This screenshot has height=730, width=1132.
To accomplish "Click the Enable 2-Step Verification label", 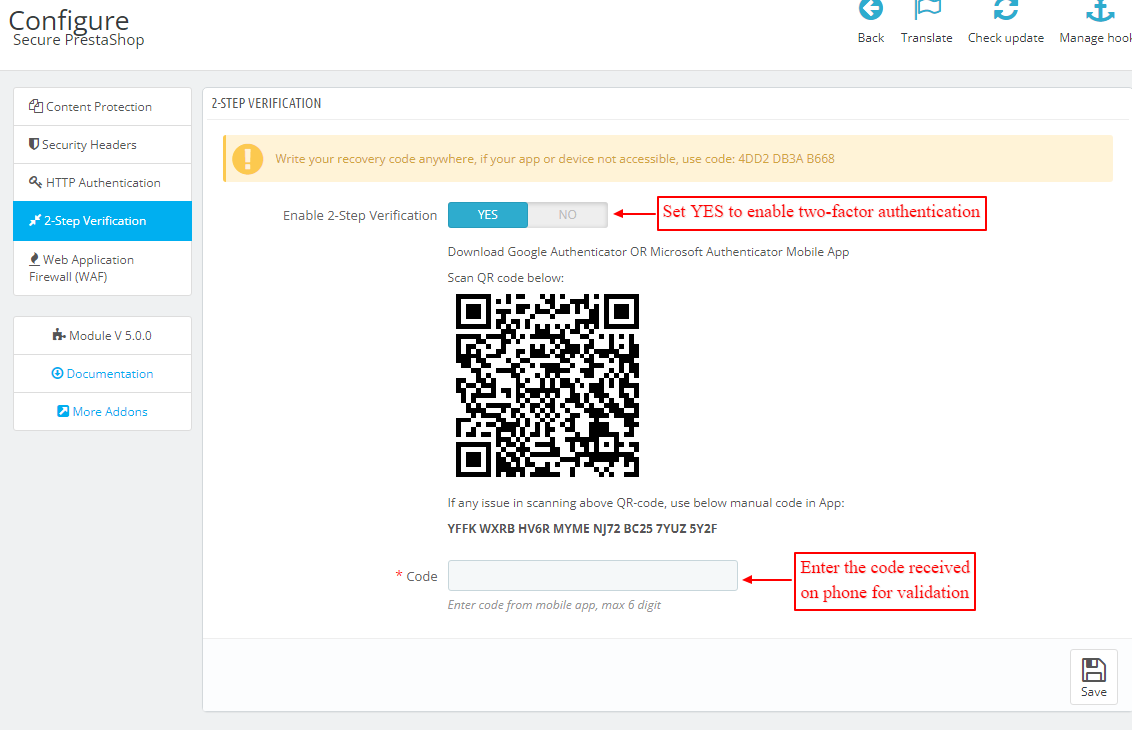I will (x=360, y=215).
